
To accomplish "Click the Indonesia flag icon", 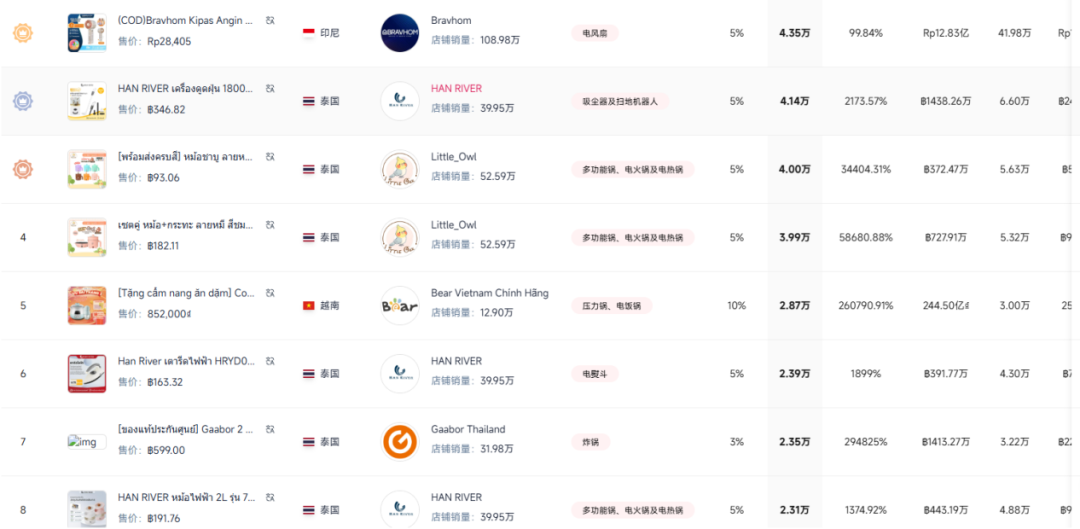I will (x=309, y=33).
